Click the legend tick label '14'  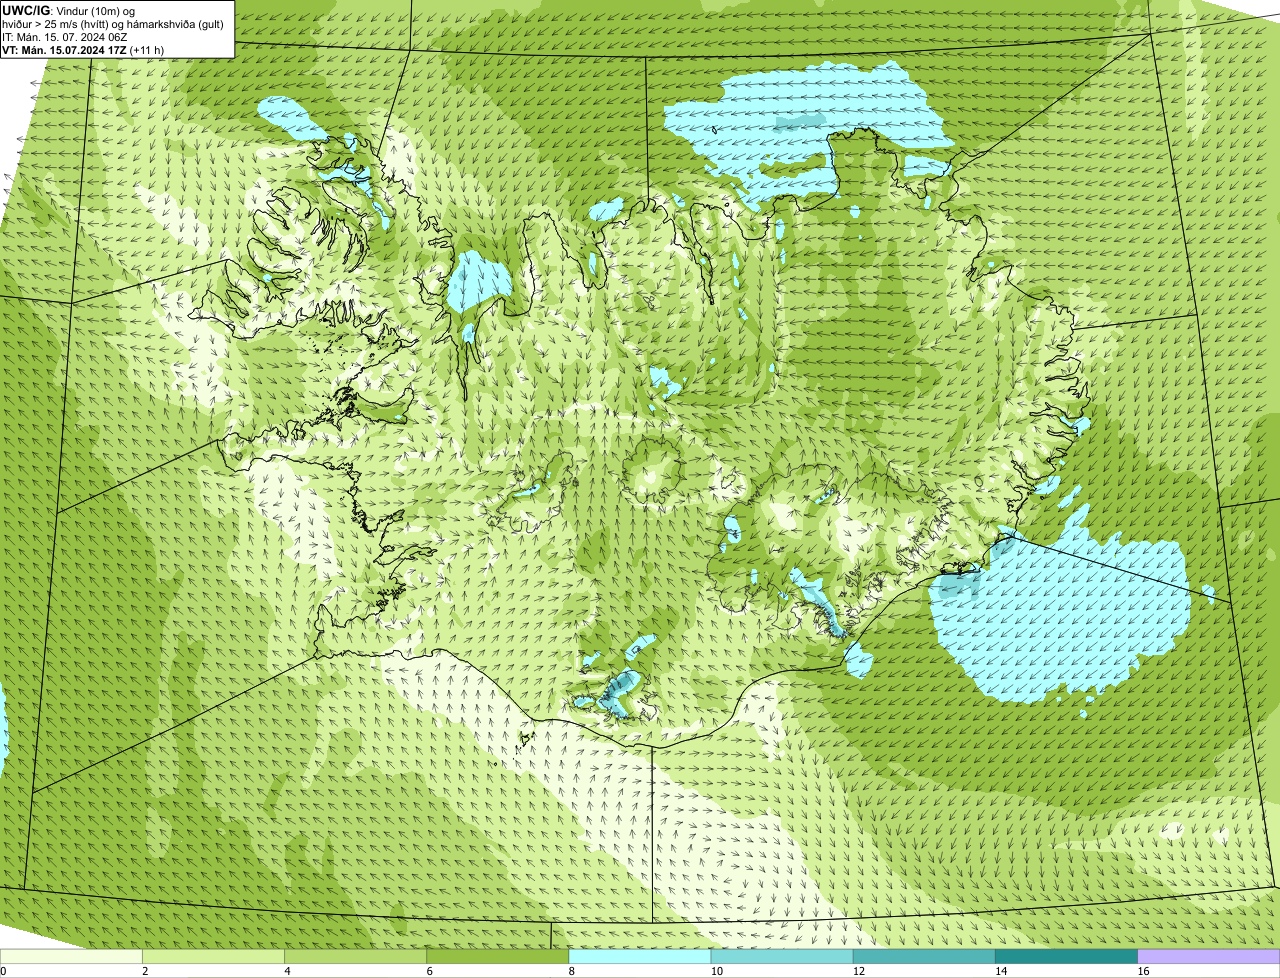[1000, 971]
